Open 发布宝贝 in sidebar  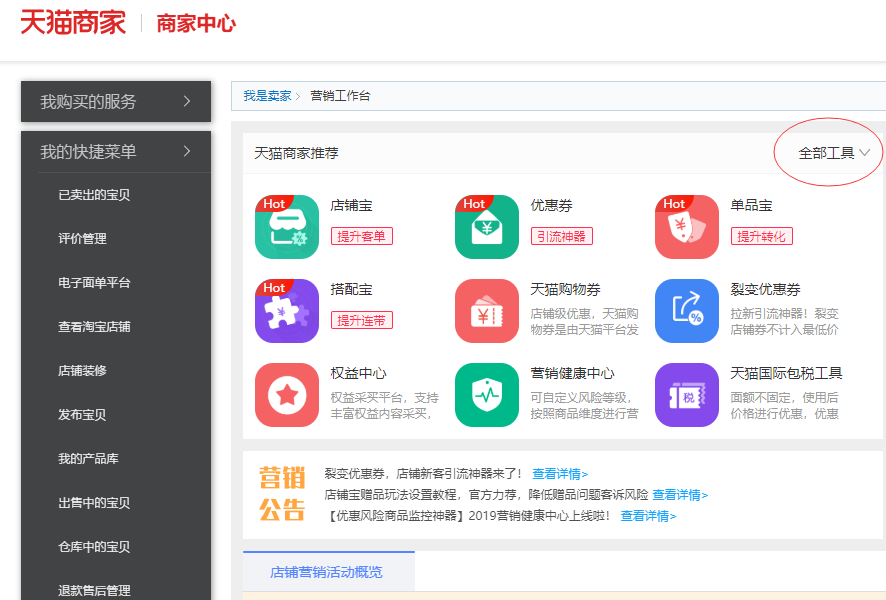(82, 415)
